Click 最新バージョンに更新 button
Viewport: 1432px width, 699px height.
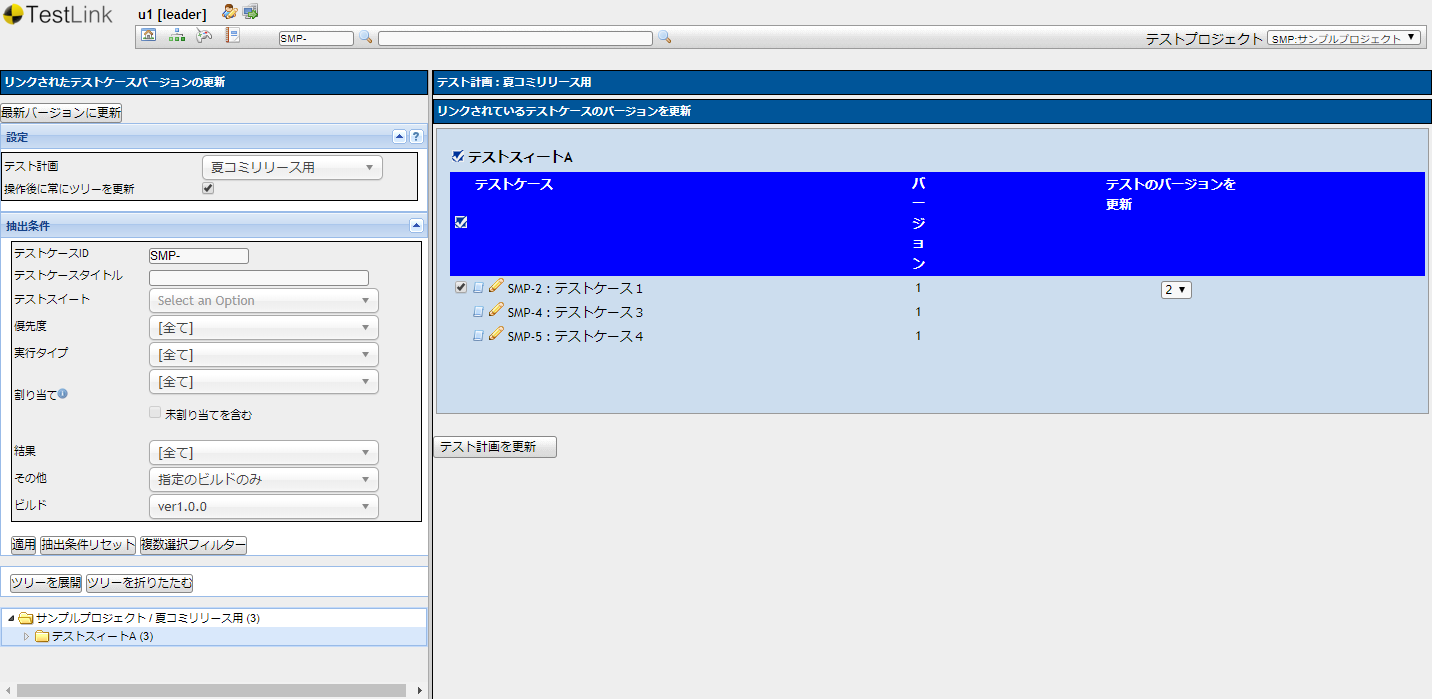point(61,113)
